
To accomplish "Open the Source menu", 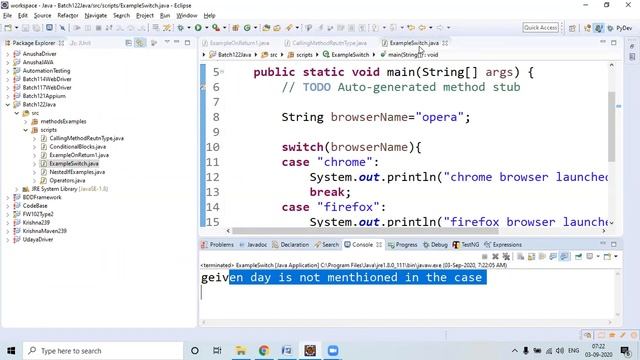I will coord(42,16).
